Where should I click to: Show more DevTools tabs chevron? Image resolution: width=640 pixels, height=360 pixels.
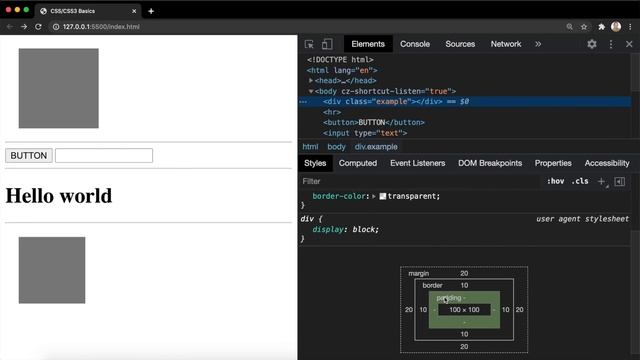tap(538, 44)
